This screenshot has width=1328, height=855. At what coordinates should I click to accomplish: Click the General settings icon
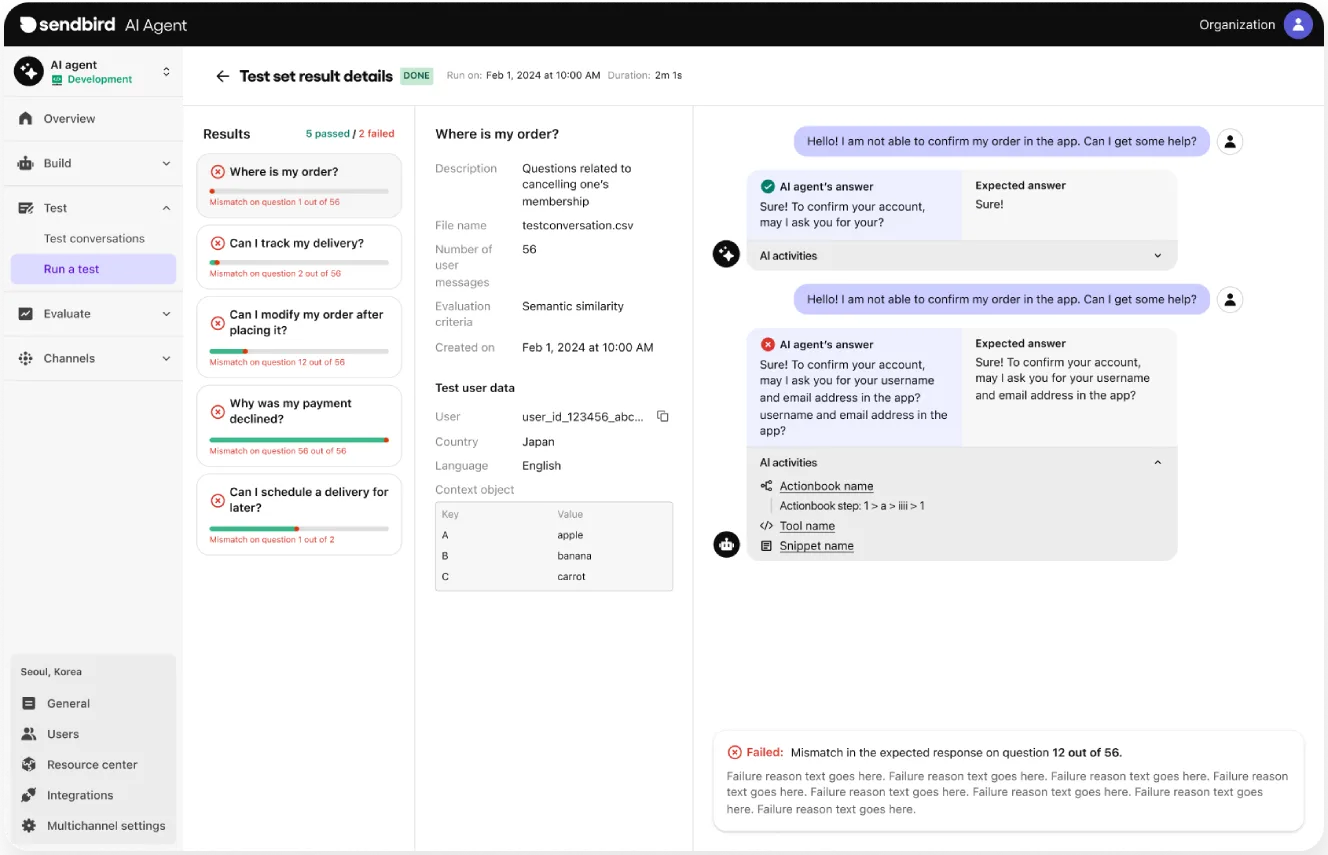pyautogui.click(x=28, y=703)
